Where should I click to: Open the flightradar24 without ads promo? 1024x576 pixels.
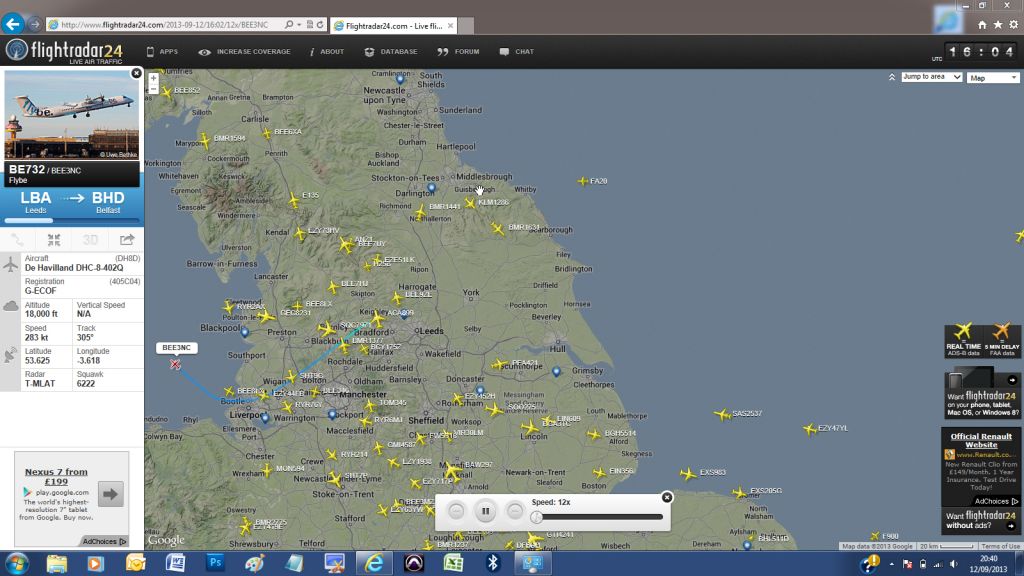pos(981,520)
